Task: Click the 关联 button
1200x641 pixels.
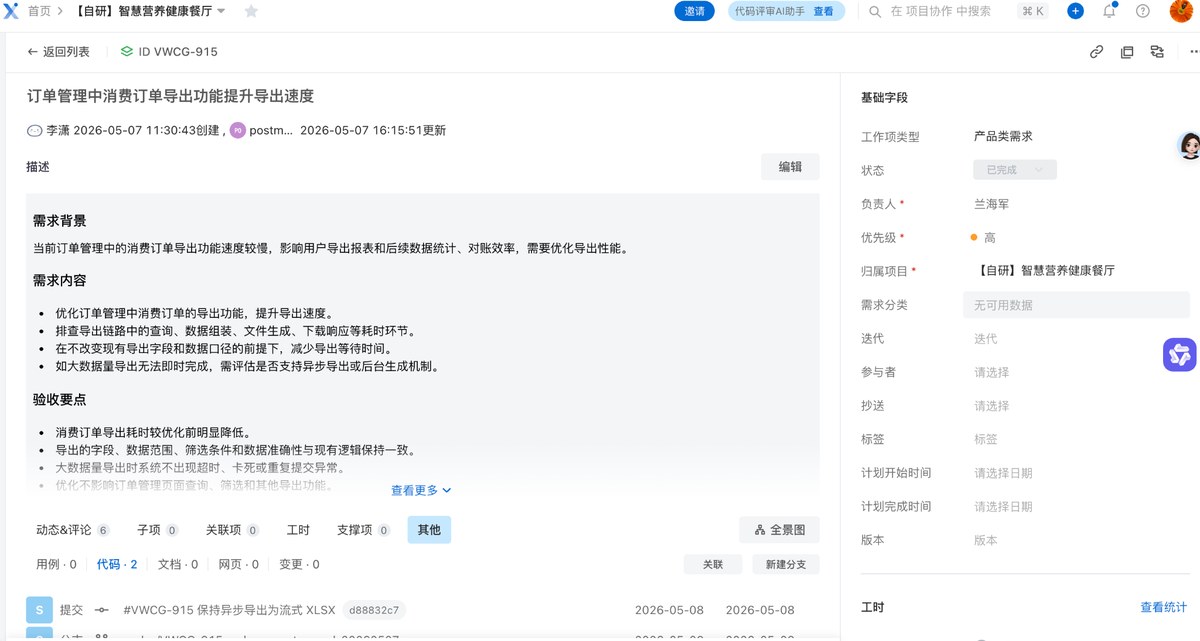Action: click(713, 564)
